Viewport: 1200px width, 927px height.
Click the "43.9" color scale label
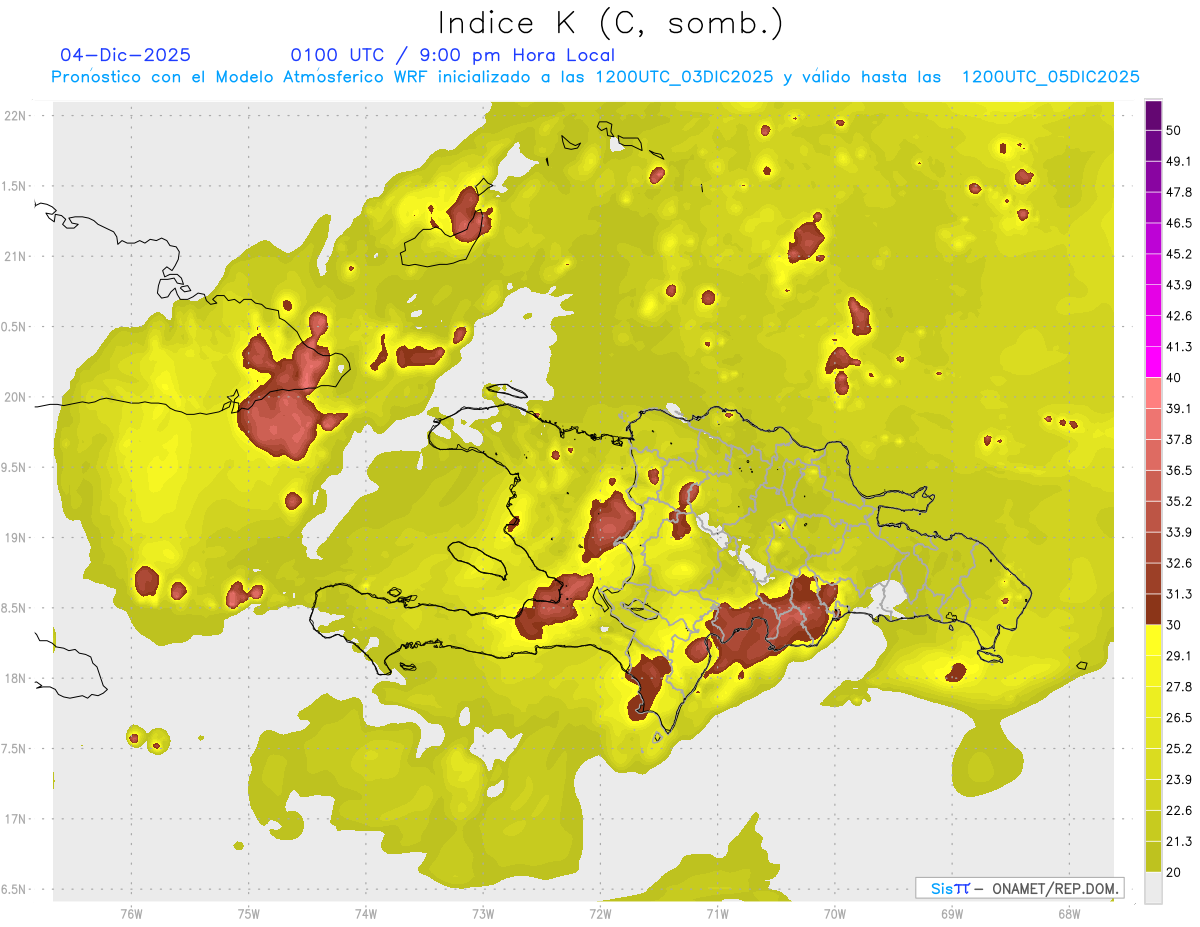click(1179, 285)
